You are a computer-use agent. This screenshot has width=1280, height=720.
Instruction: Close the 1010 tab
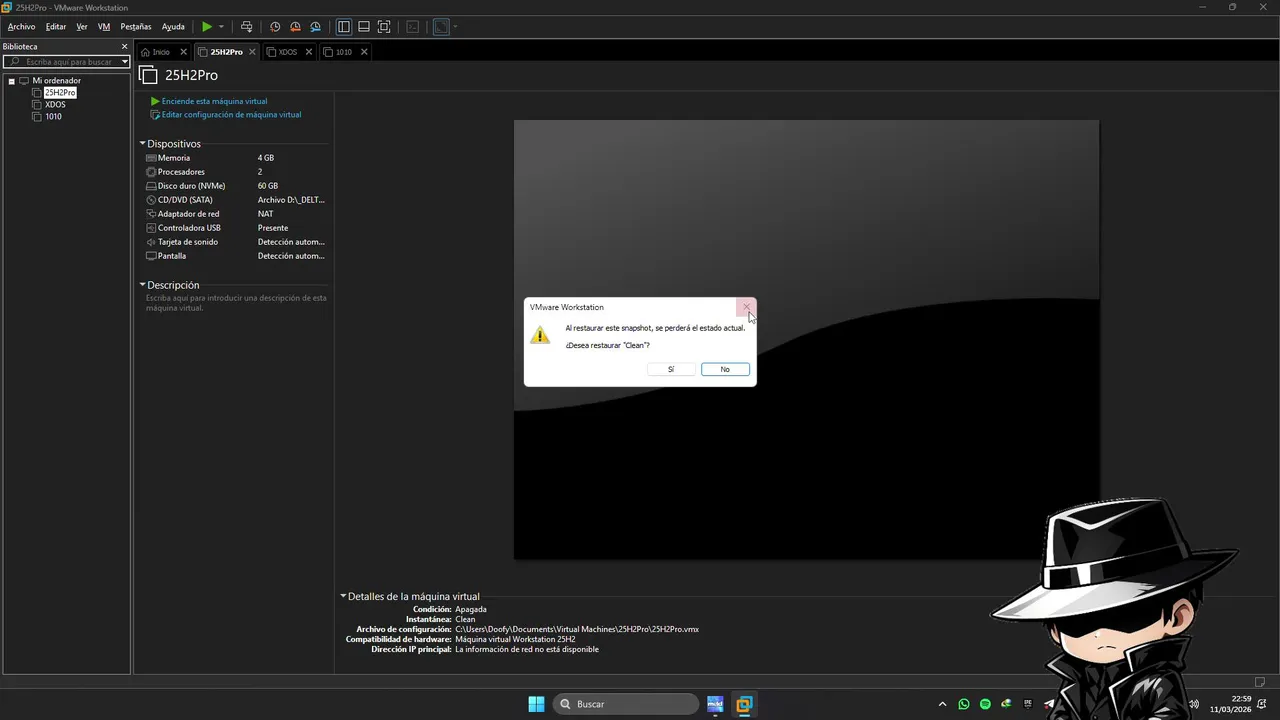coord(364,52)
